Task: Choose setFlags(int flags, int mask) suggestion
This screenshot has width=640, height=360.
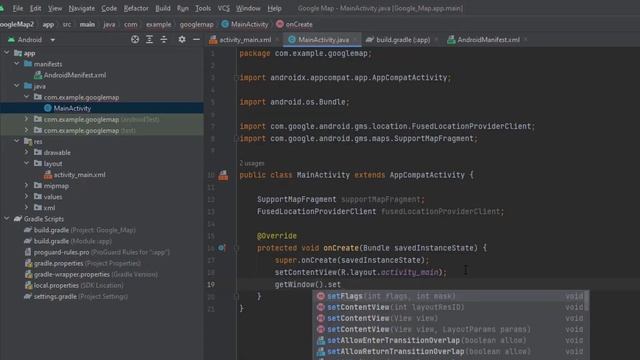Action: 450,296
